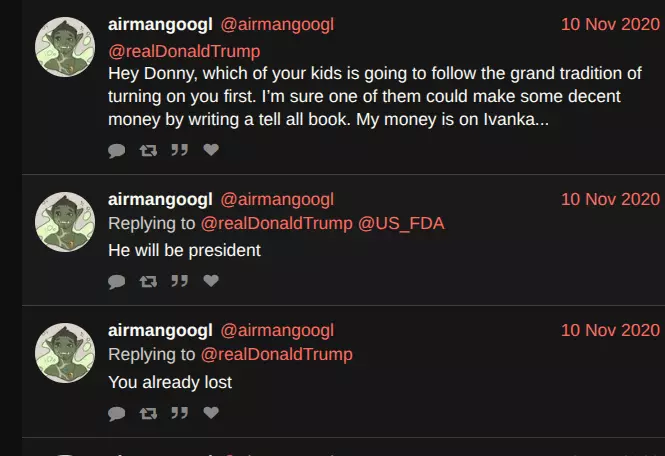The width and height of the screenshot is (665, 456).
Task: Click avatar on the 'Hey Donny' tweet
Action: pos(65,47)
